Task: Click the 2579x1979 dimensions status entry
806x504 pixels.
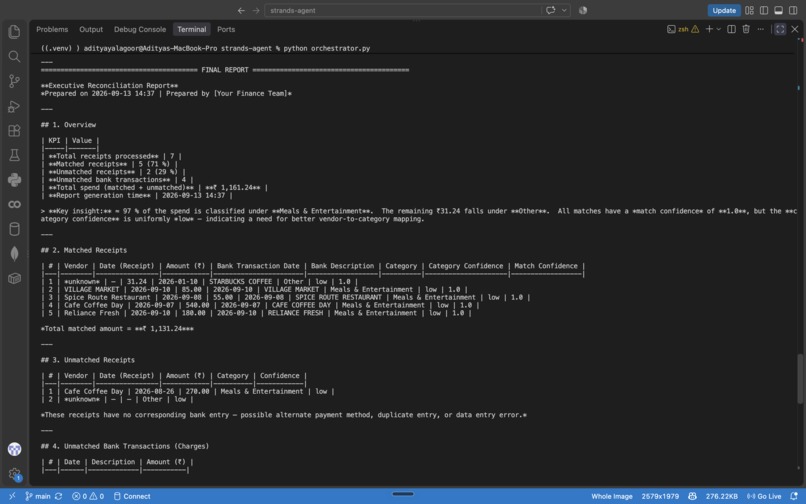Action: pyautogui.click(x=660, y=496)
